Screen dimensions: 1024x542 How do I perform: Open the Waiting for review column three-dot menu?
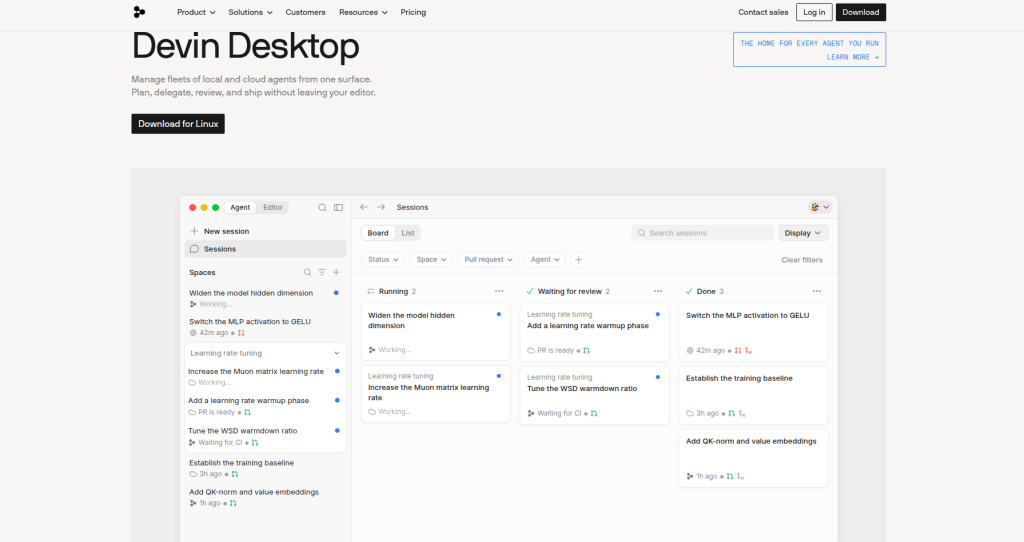coord(658,291)
